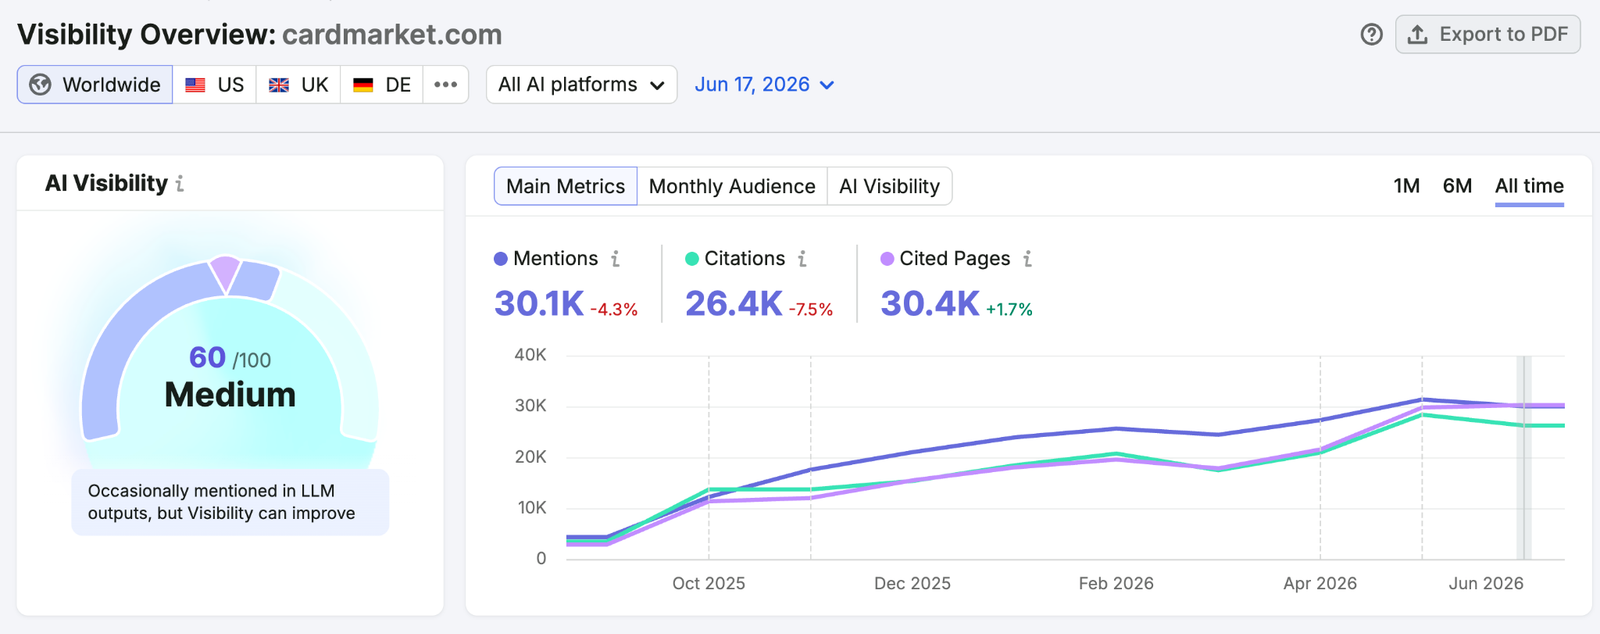Click the Oct 2025 axis label

point(708,583)
